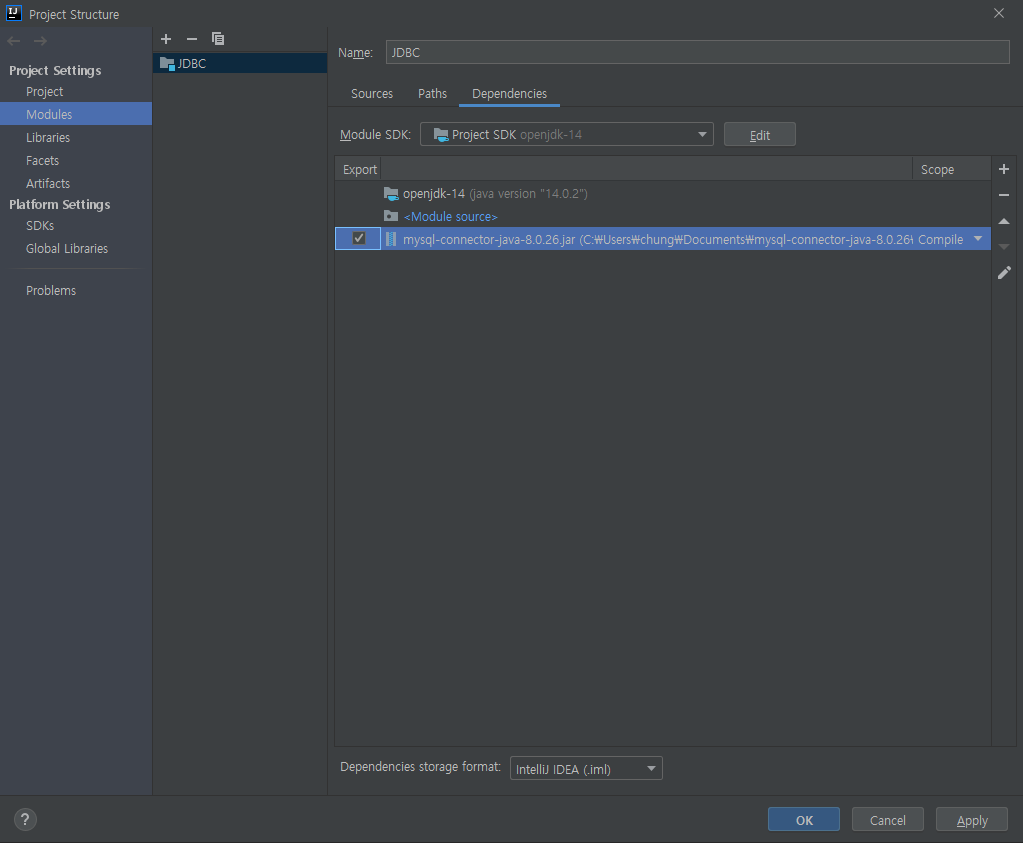The image size is (1023, 843).
Task: Remove selected module with minus icon
Action: tap(192, 39)
